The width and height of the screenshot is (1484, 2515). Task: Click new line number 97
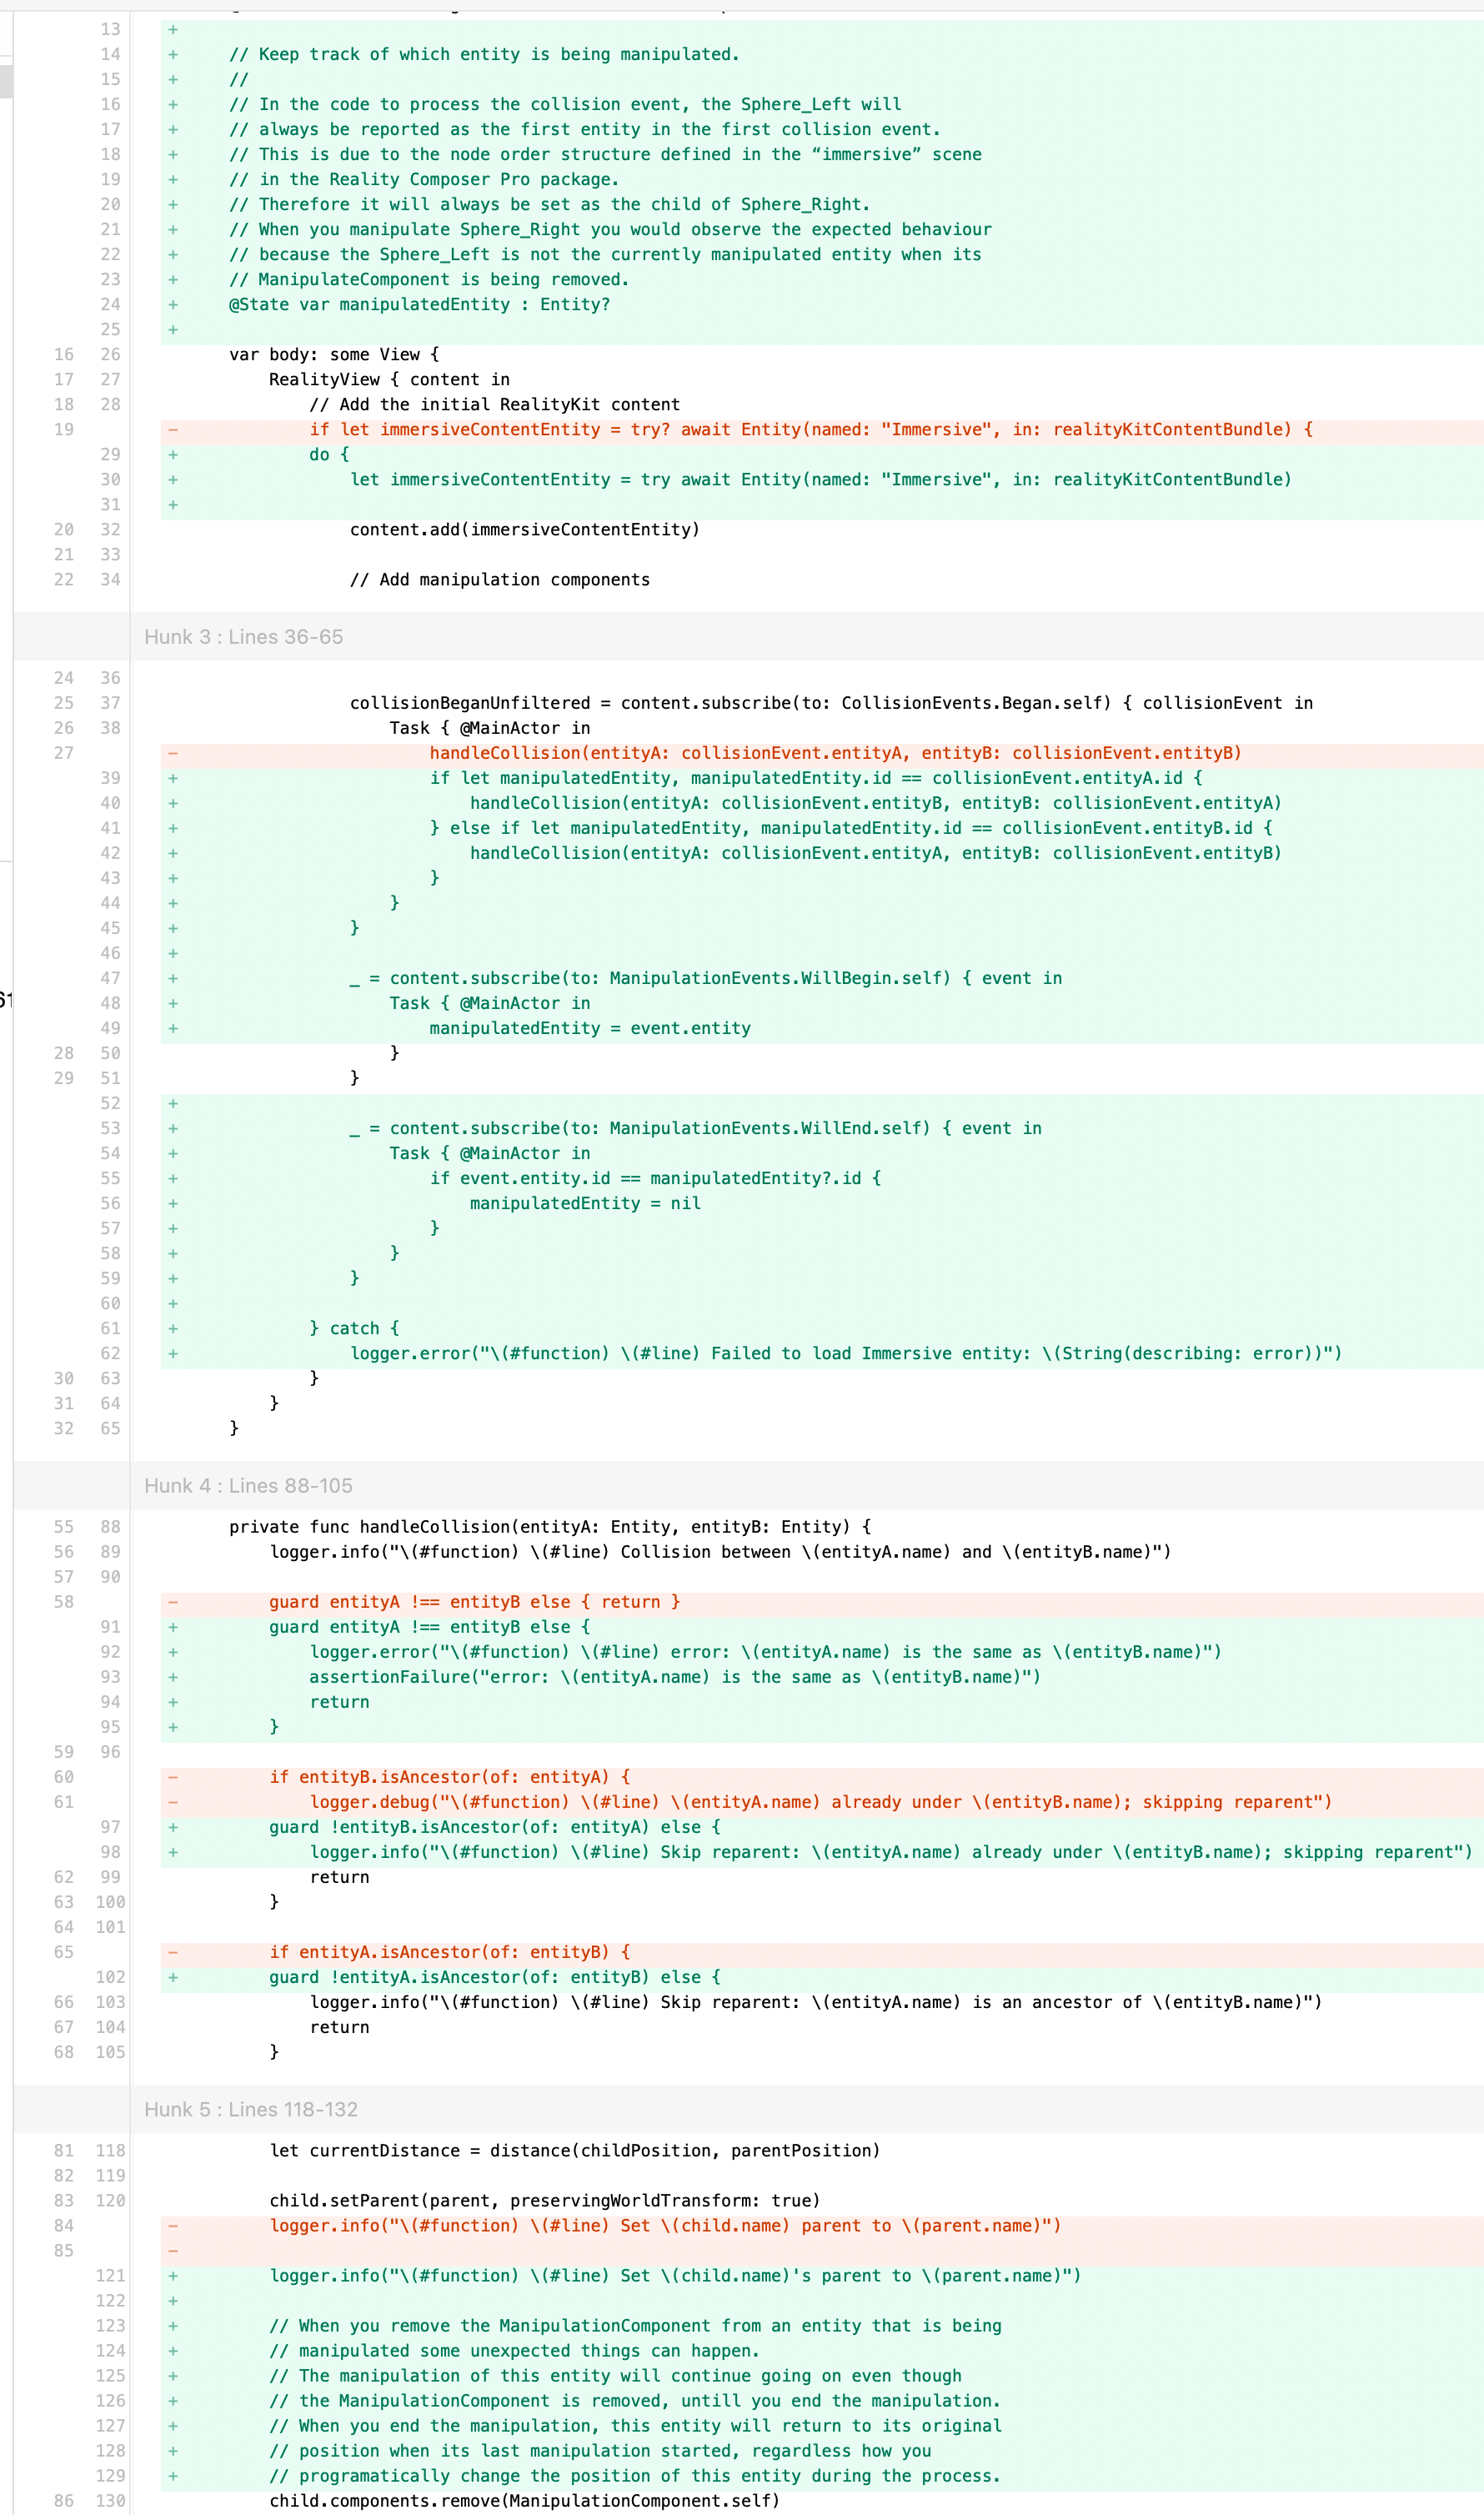click(110, 1827)
